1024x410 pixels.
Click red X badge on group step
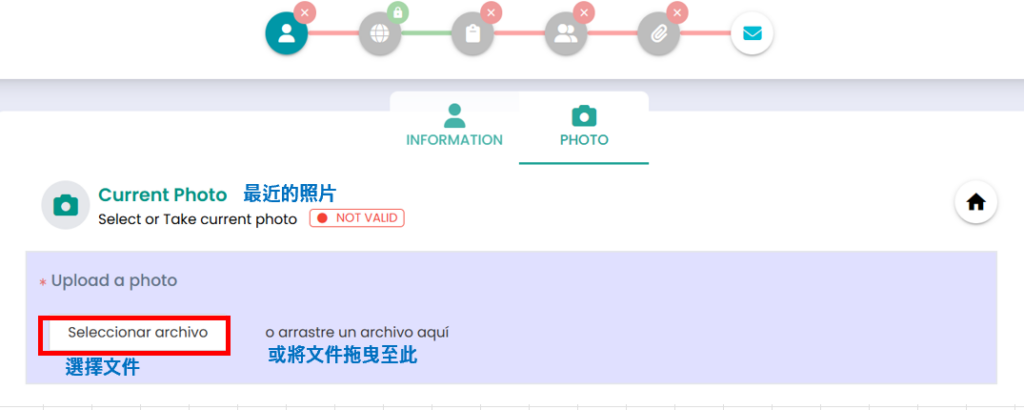click(x=585, y=12)
